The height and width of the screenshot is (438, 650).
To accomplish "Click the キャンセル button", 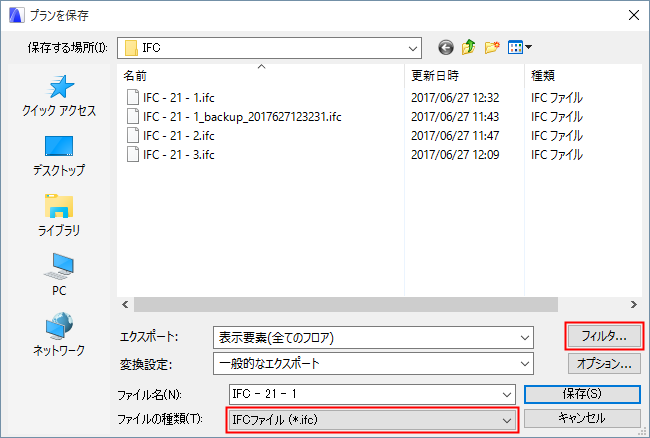I will pyautogui.click(x=582, y=418).
